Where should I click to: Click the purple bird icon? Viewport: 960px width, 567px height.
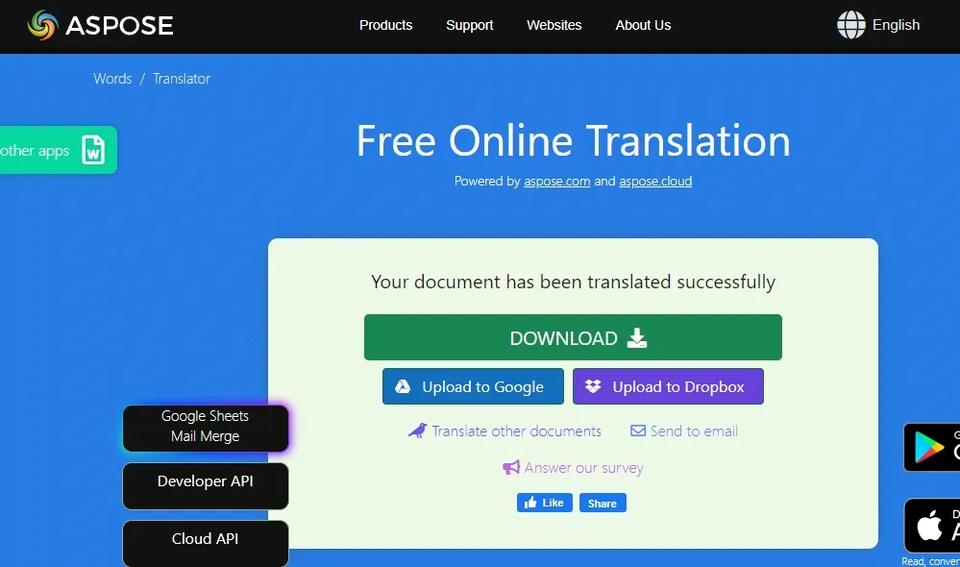pyautogui.click(x=418, y=430)
